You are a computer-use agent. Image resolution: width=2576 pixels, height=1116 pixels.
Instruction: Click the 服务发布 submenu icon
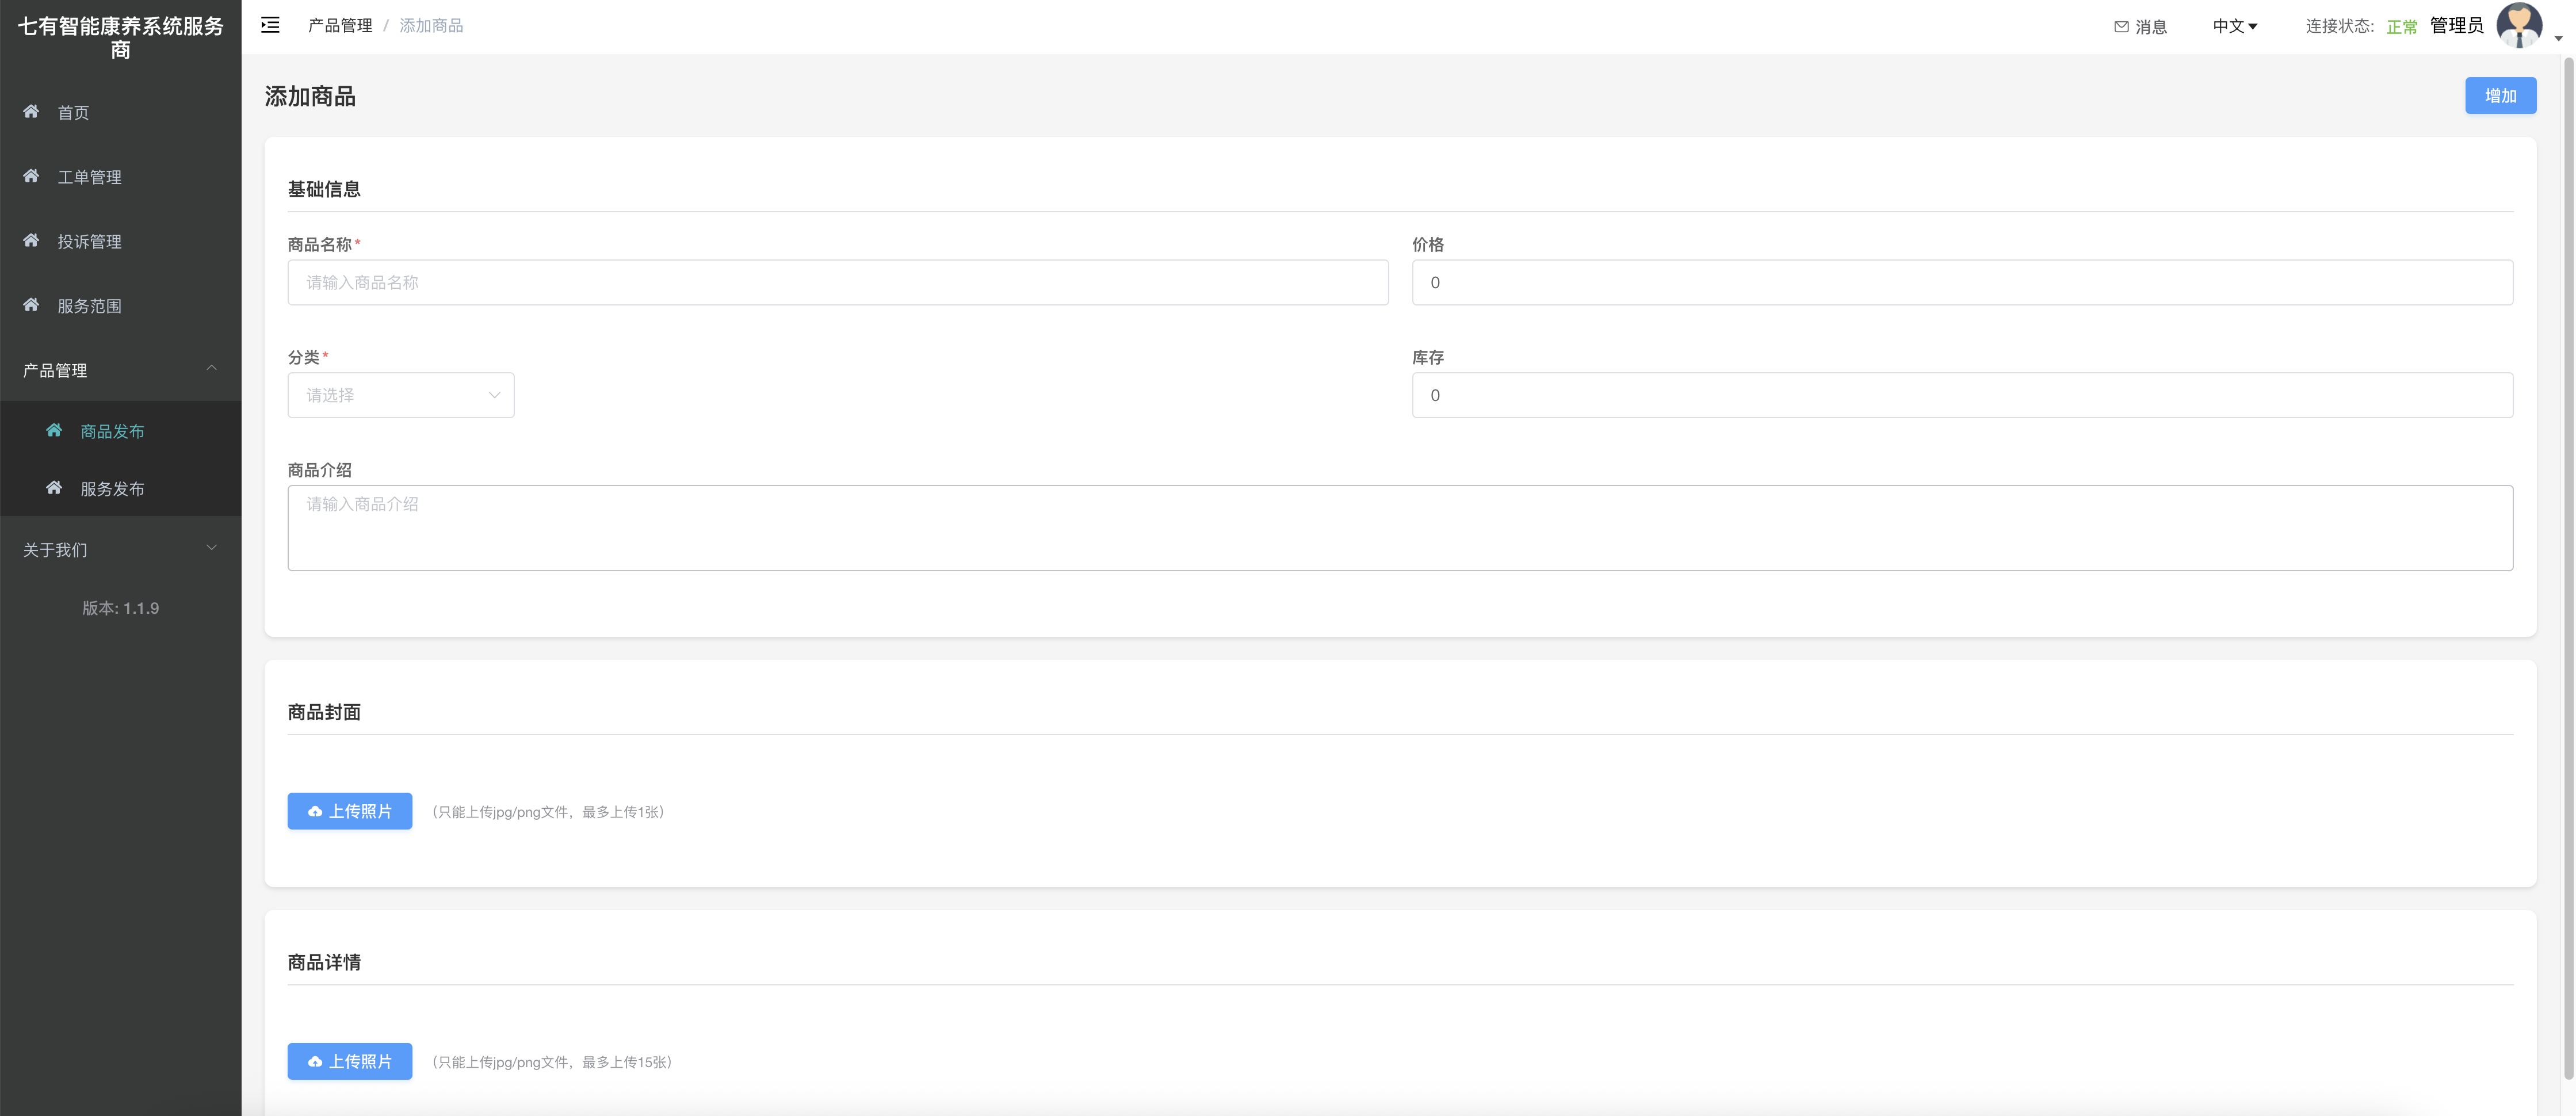[x=54, y=488]
